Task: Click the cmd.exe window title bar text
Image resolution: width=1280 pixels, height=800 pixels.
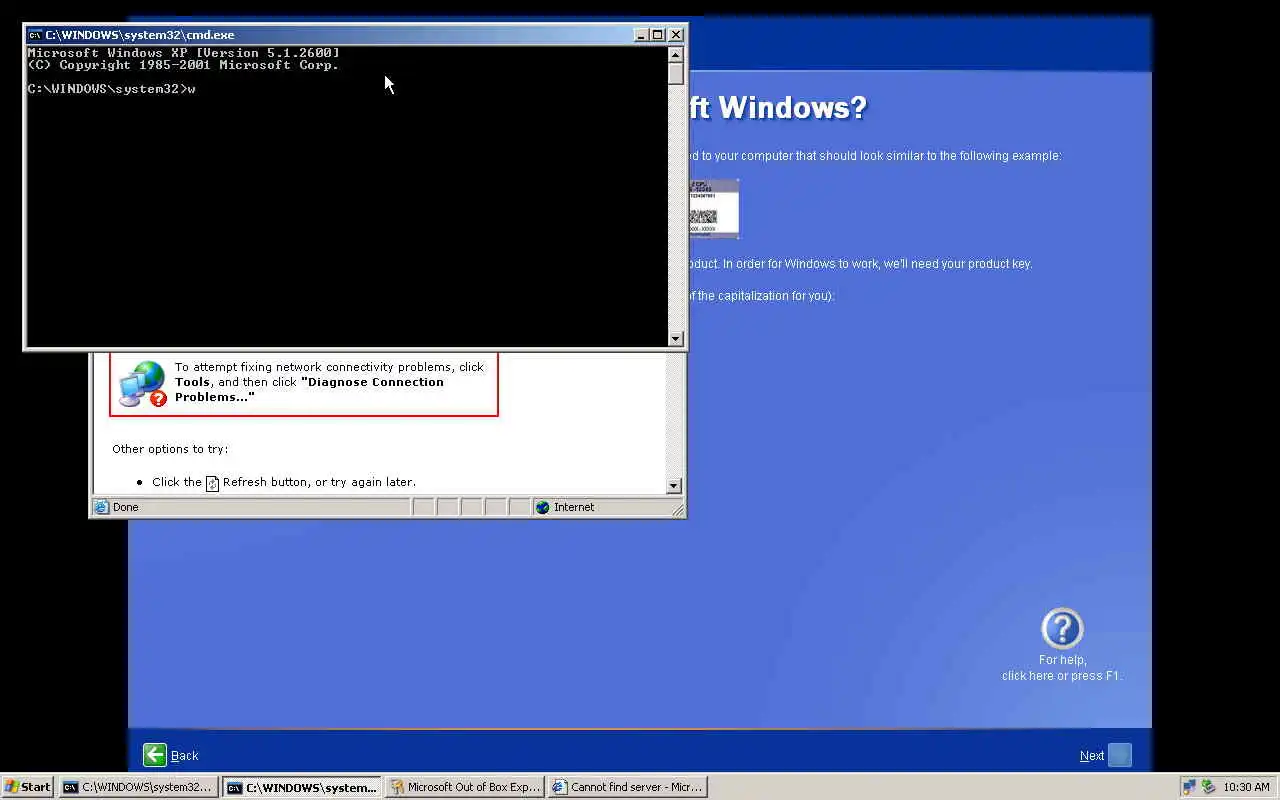Action: 140,35
